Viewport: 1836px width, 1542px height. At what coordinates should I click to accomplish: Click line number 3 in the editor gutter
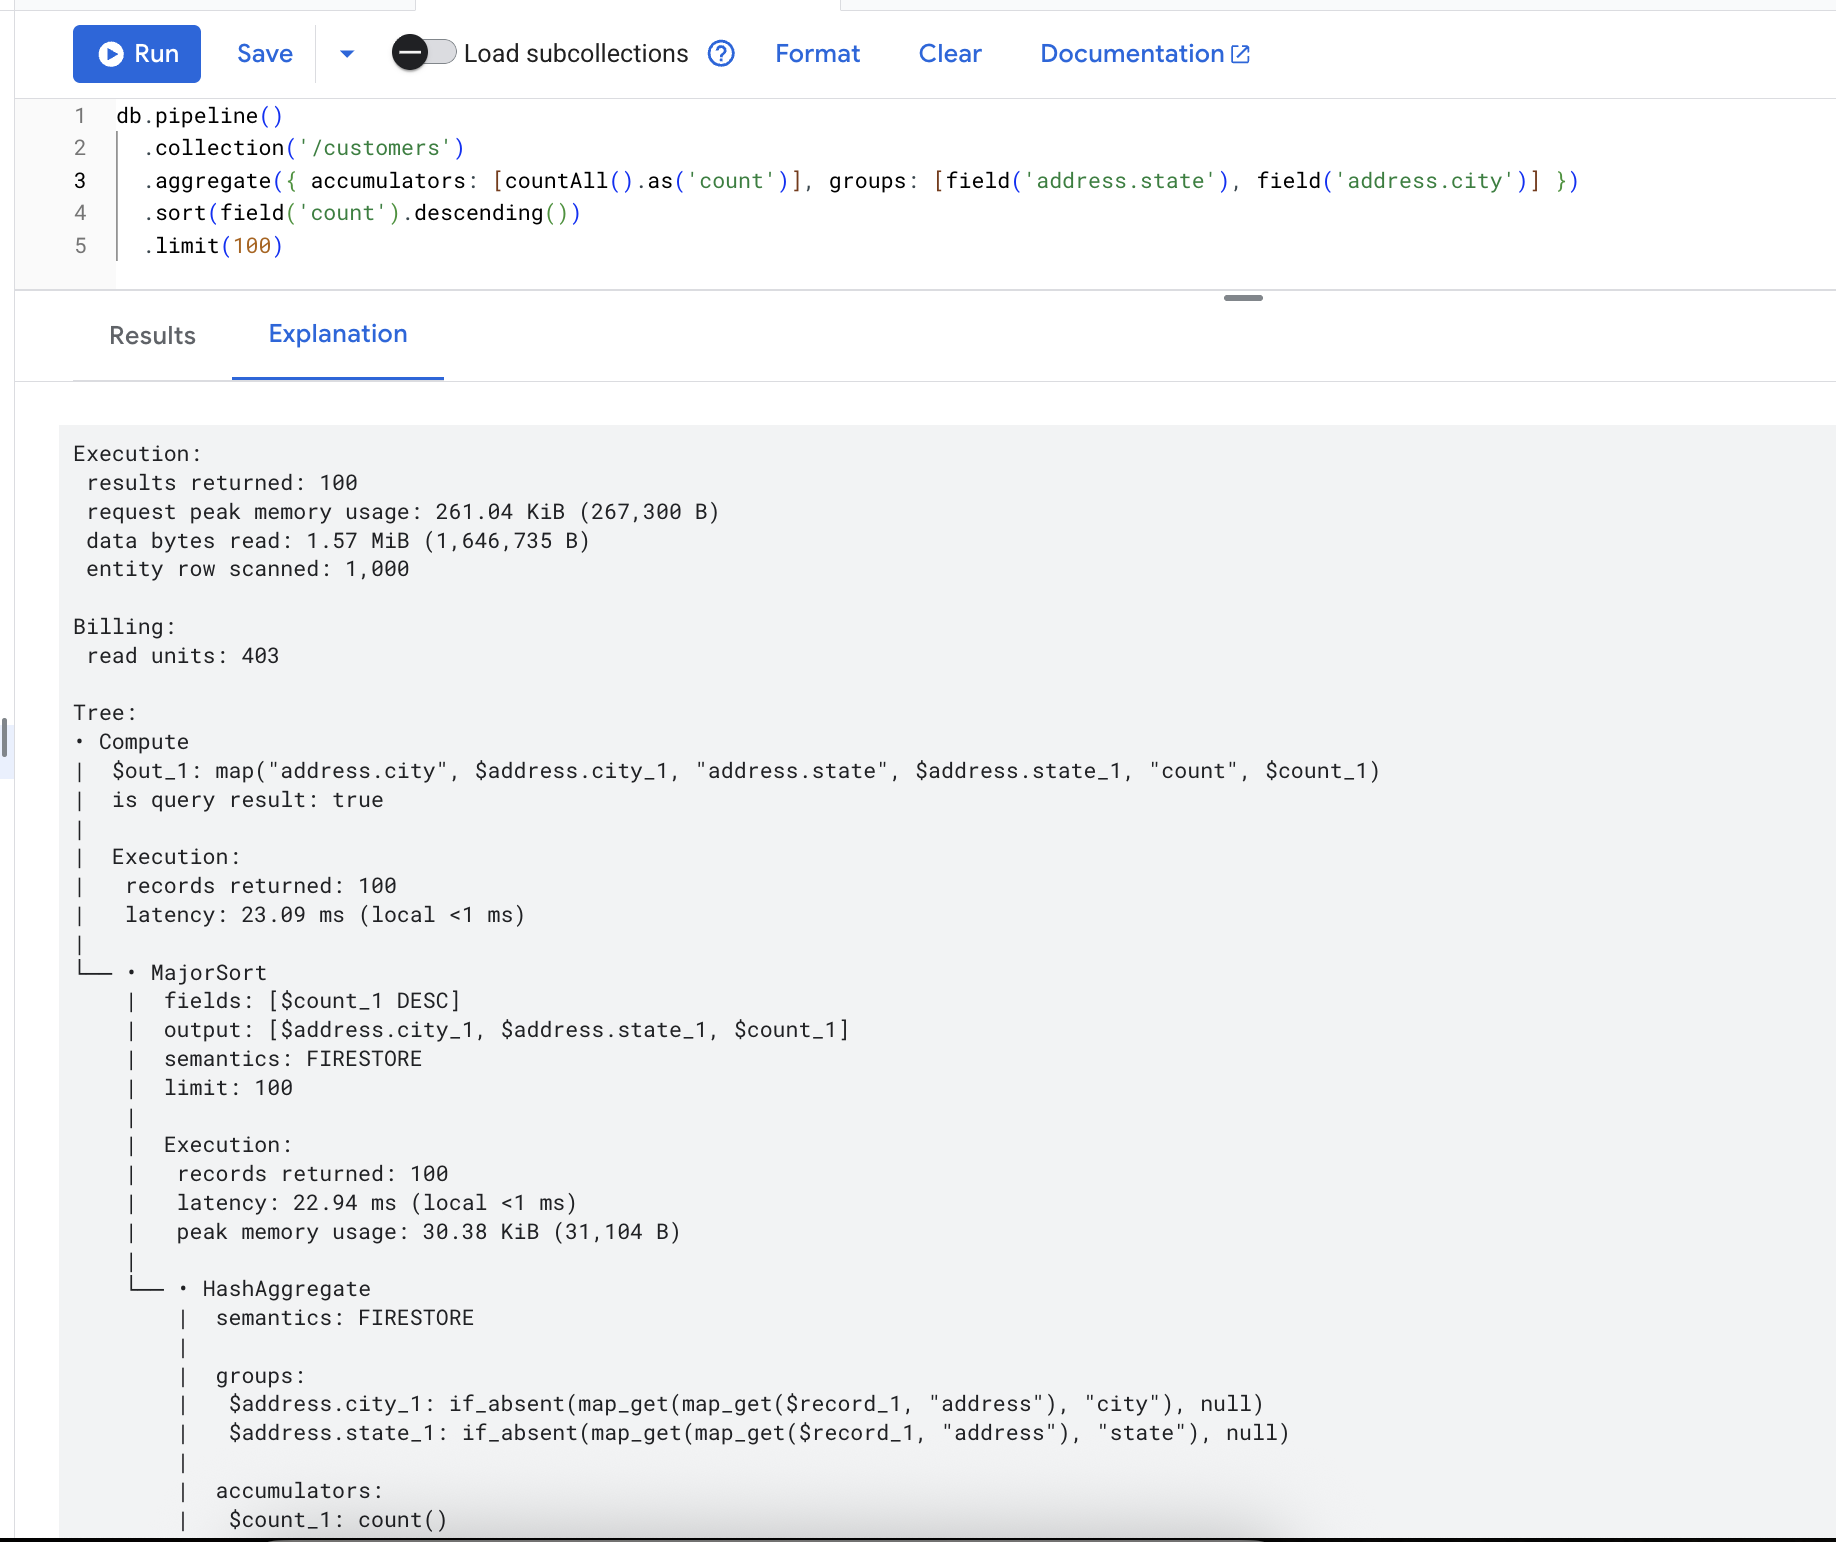pos(80,181)
